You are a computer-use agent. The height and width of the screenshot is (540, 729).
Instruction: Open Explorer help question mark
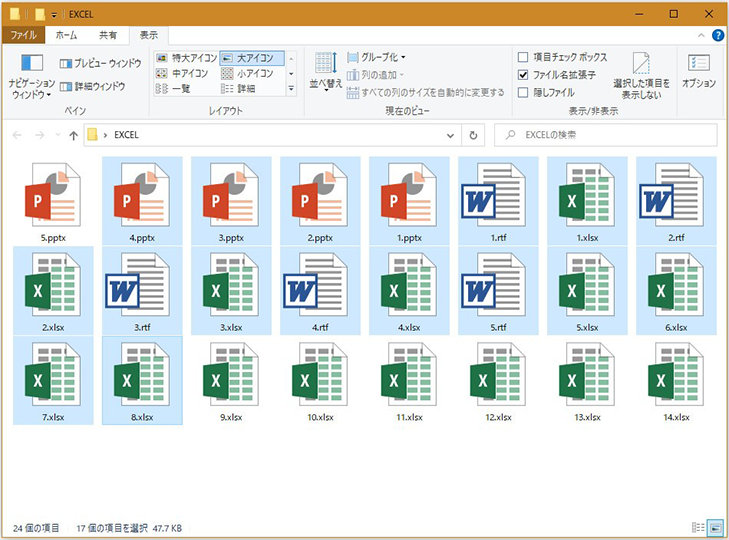pos(718,35)
